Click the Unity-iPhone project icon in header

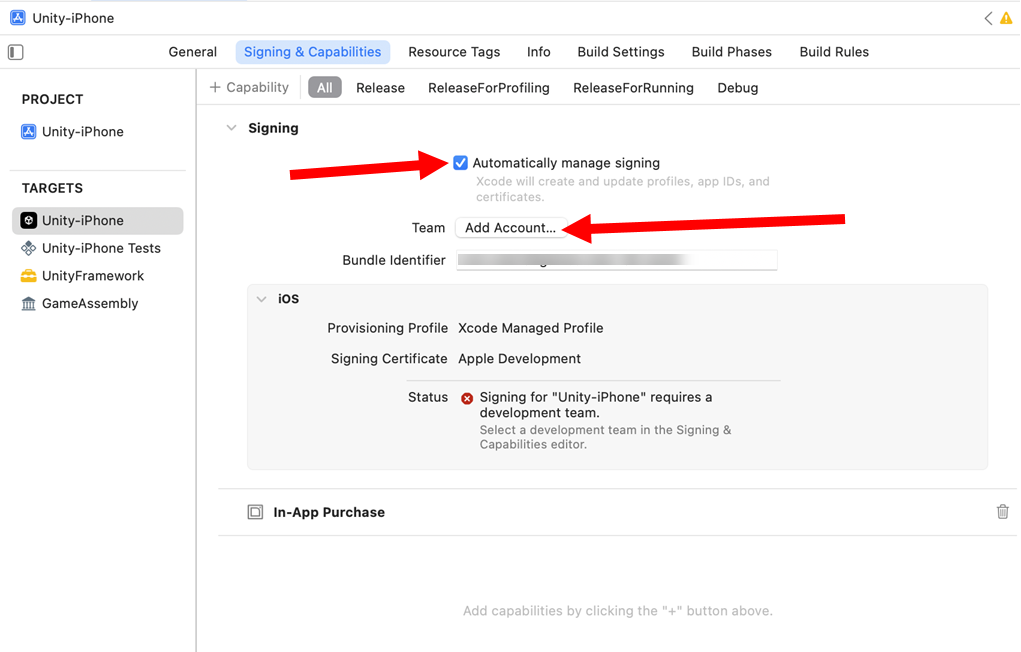(18, 18)
